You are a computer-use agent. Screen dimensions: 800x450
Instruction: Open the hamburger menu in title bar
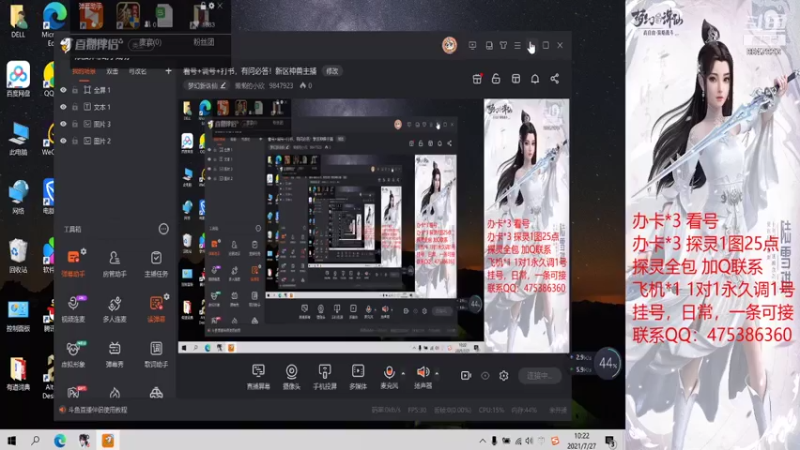coord(517,45)
